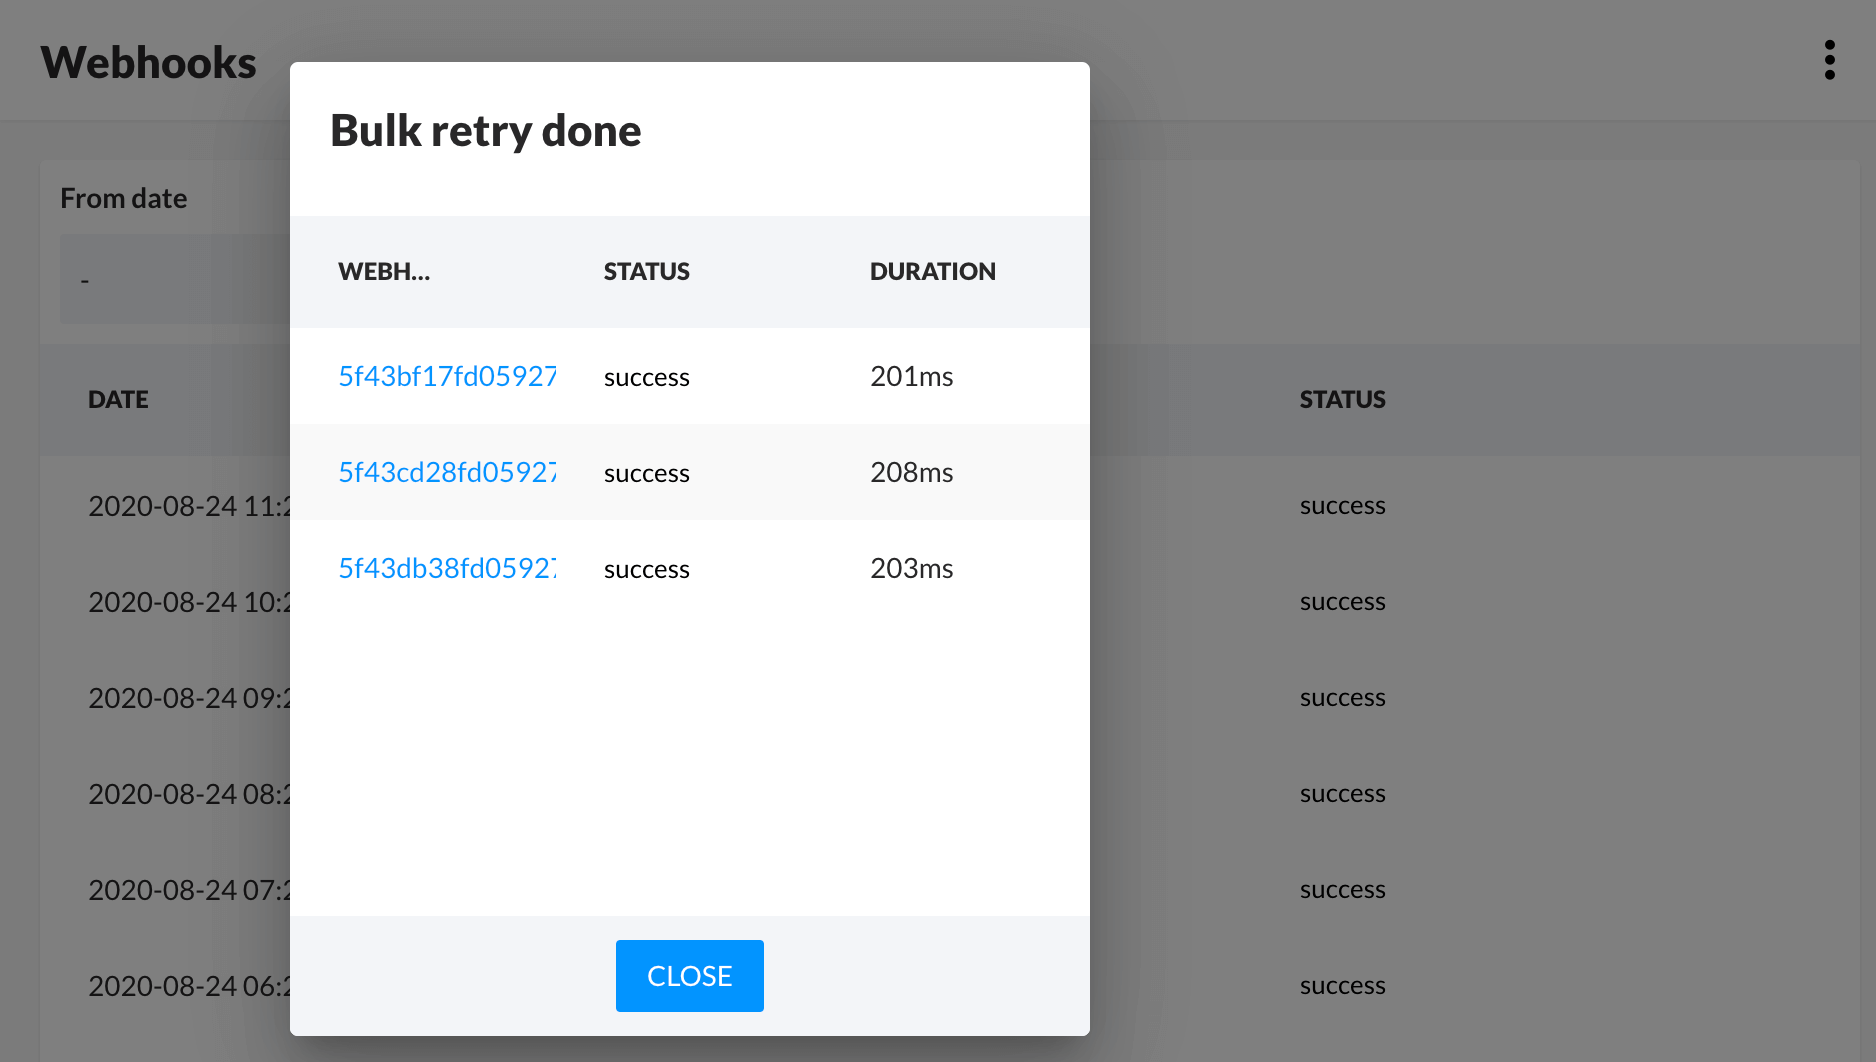Click the STATUS header inside the dialog

(x=646, y=271)
